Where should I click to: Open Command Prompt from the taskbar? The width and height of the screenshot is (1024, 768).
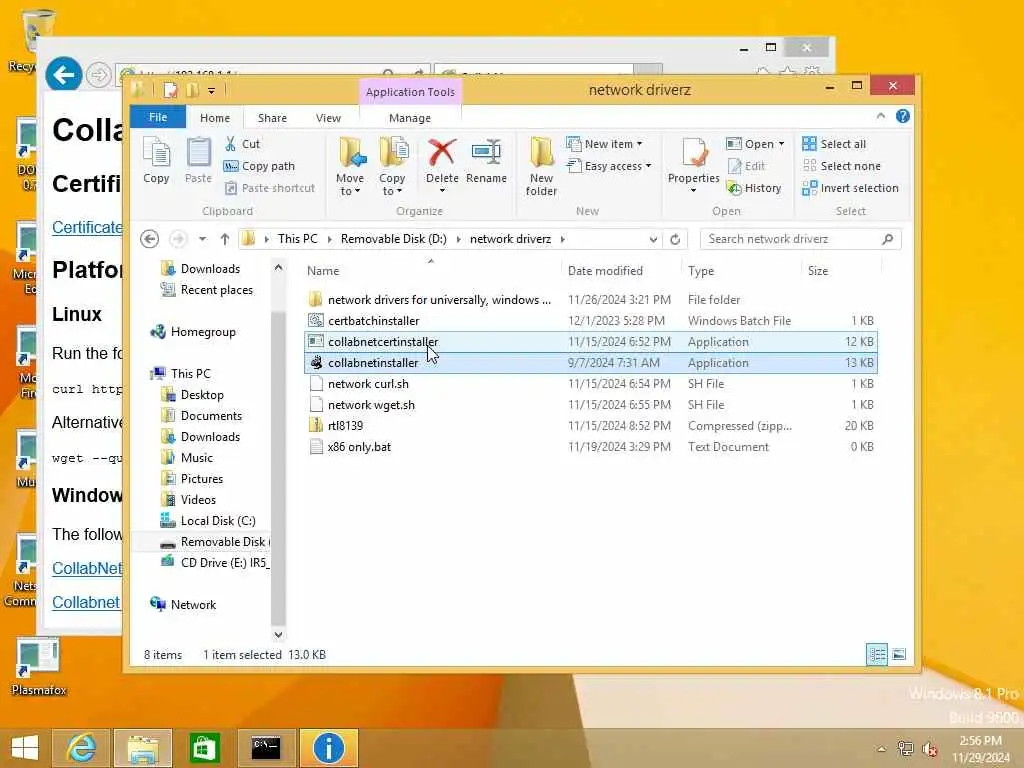[266, 748]
